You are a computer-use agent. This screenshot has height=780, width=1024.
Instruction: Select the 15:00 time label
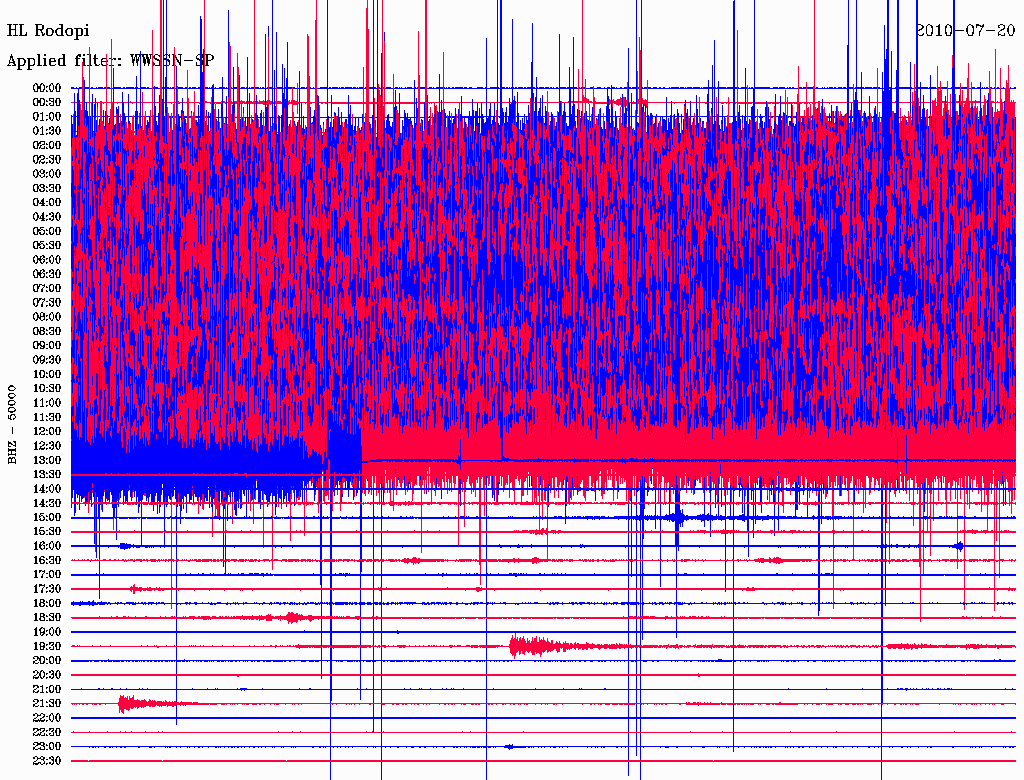point(47,517)
